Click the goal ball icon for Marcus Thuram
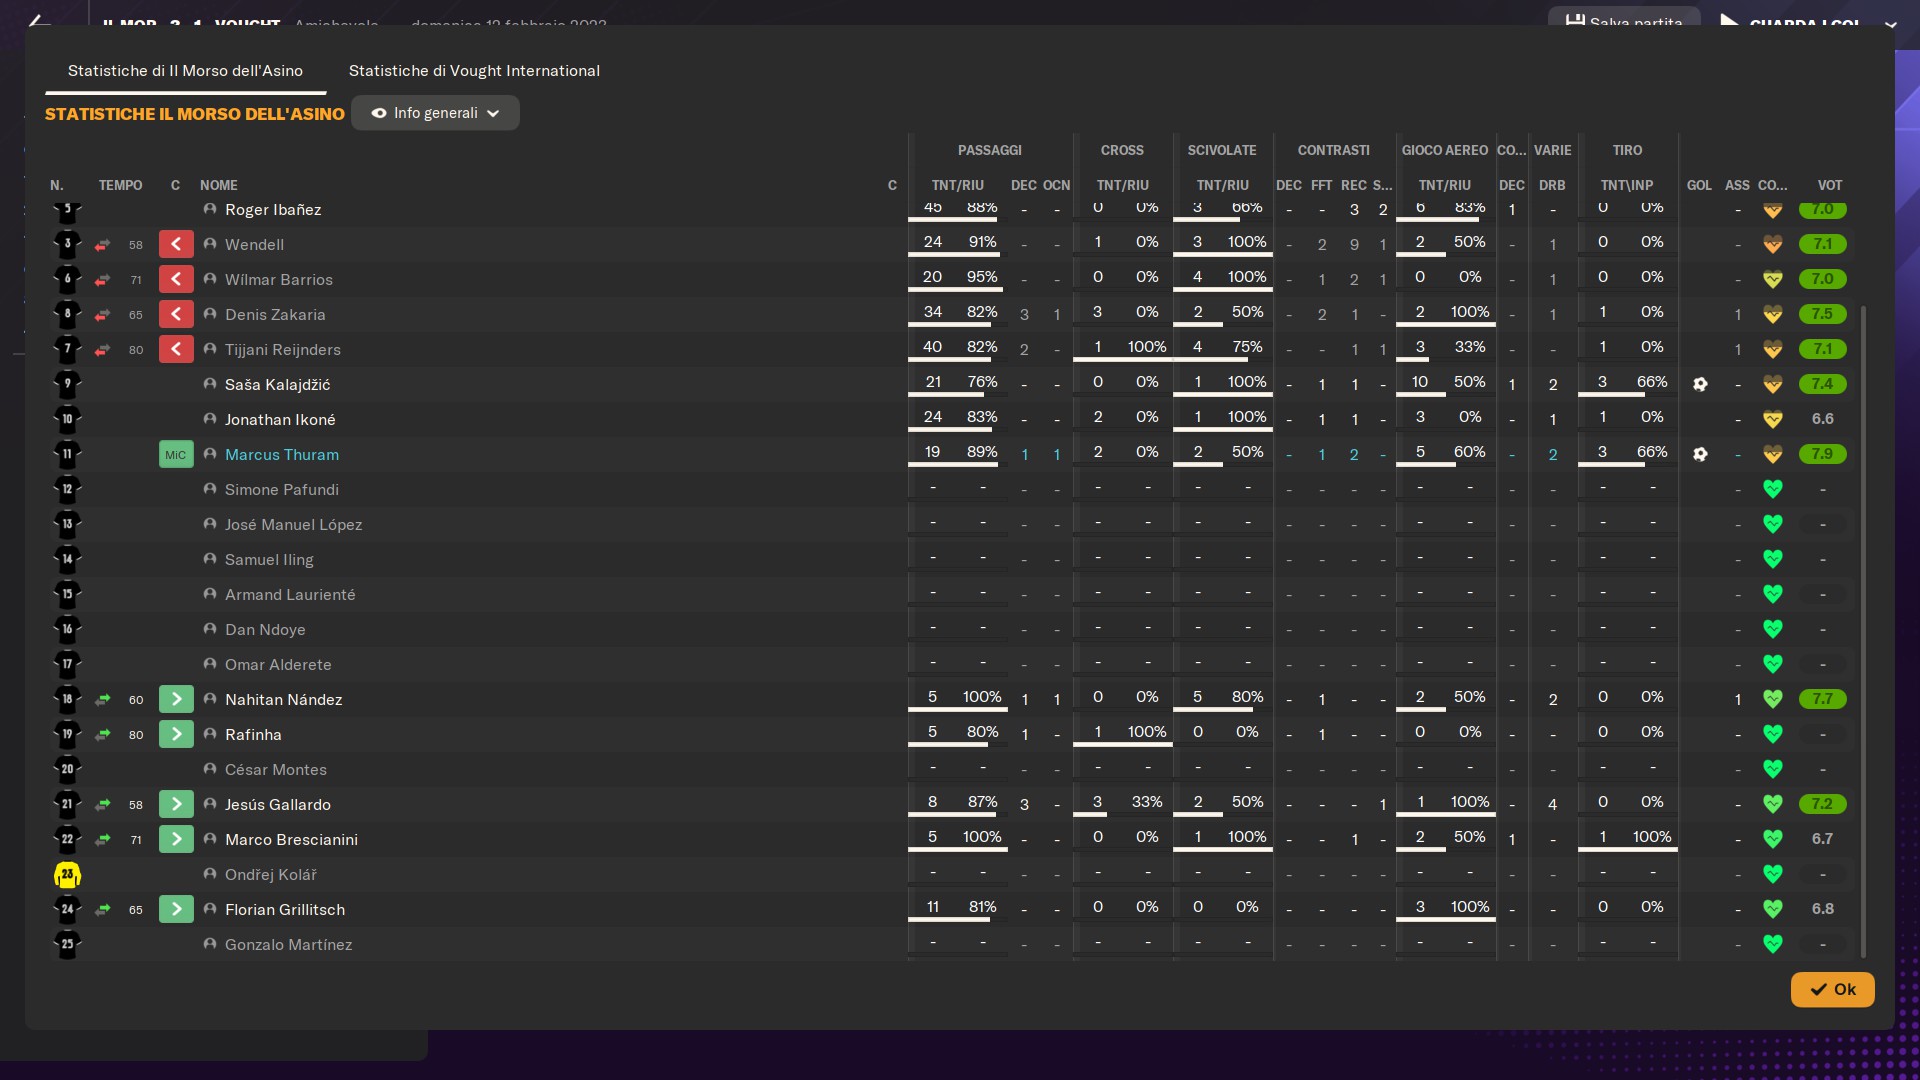The image size is (1920, 1080). point(1700,454)
